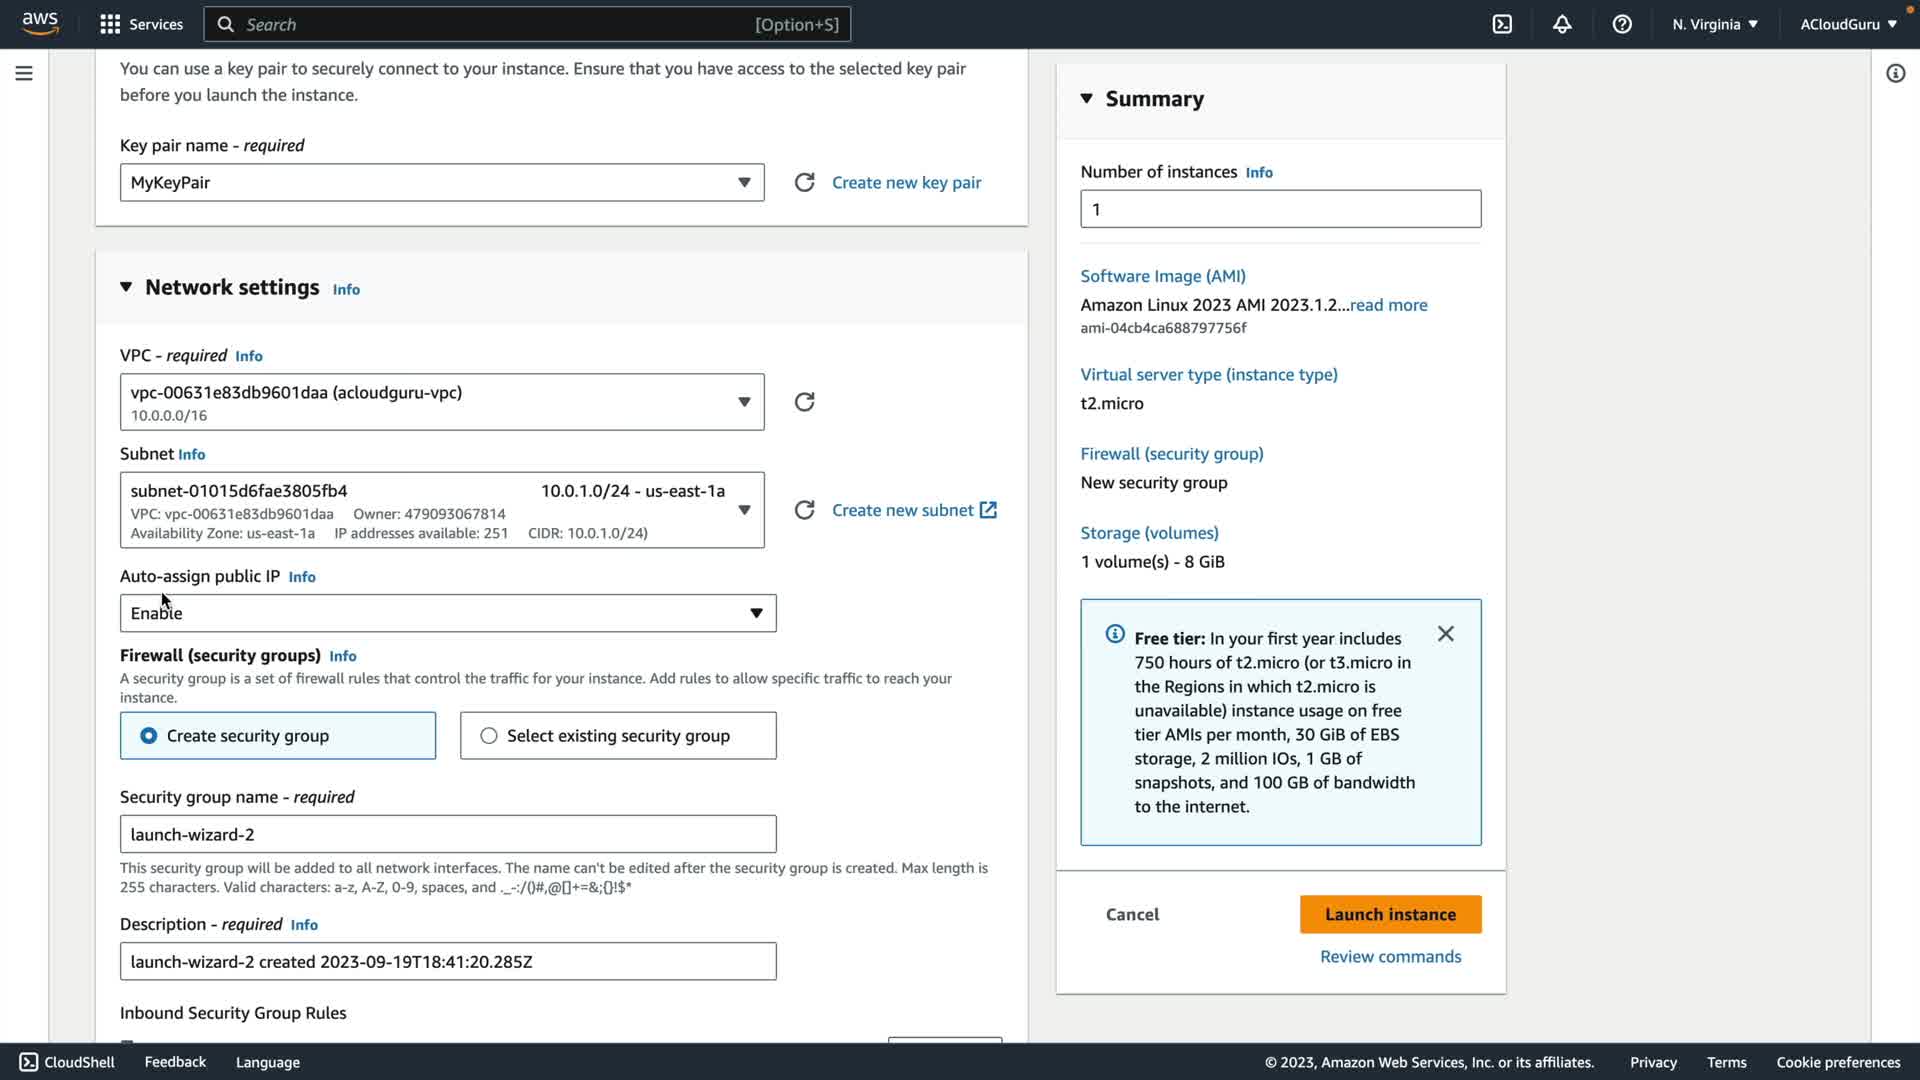The width and height of the screenshot is (1920, 1080).
Task: Open the Services menu
Action: [141, 24]
